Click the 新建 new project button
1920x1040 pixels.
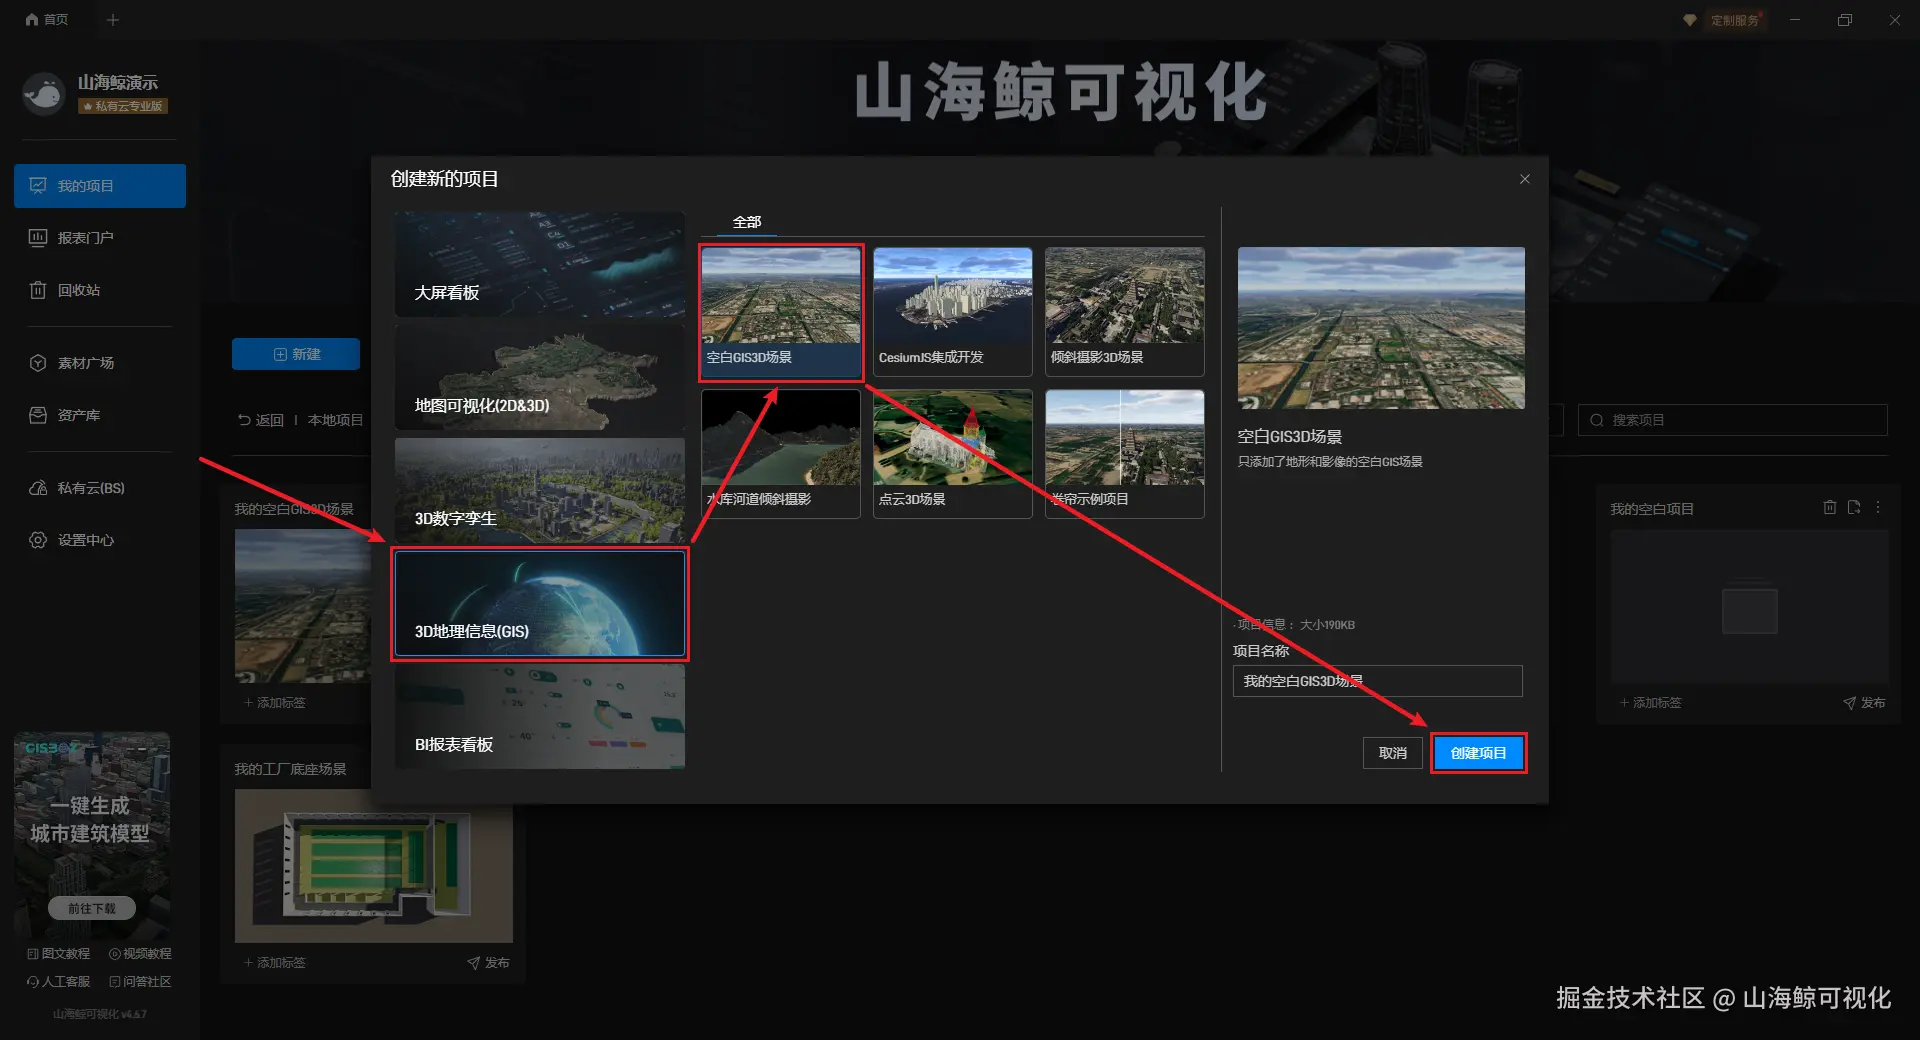point(296,354)
